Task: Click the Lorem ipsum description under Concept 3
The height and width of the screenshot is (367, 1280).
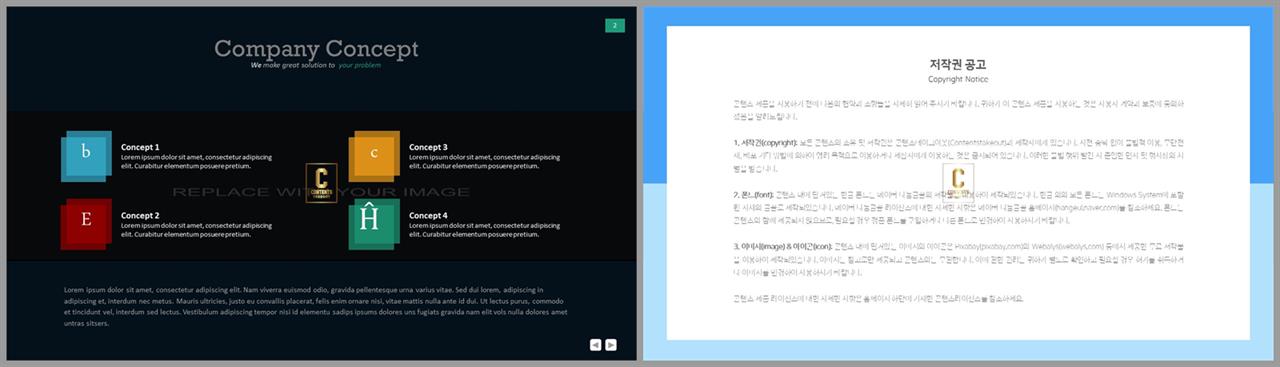Action: pos(484,162)
